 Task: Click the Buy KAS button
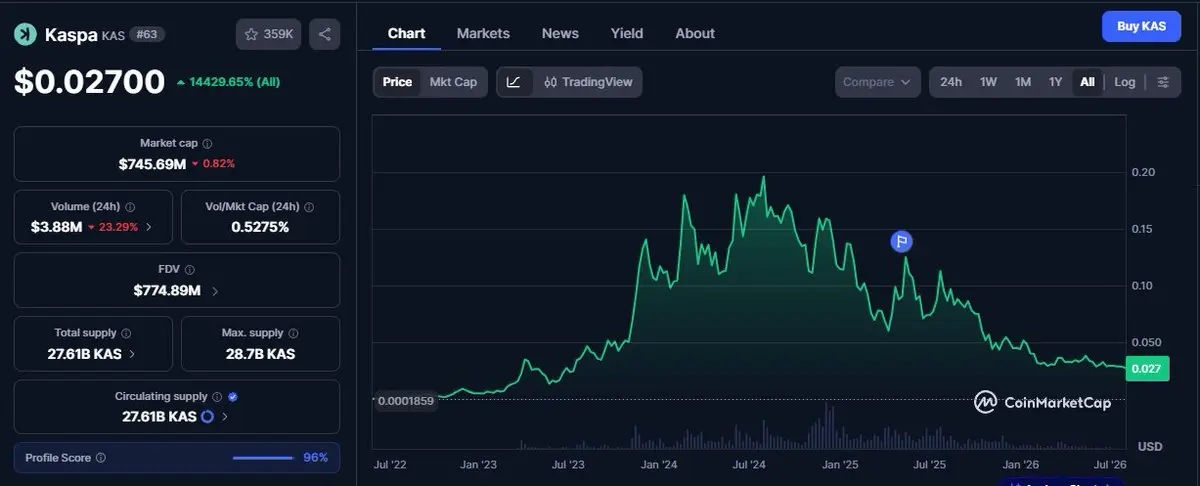coord(1141,26)
